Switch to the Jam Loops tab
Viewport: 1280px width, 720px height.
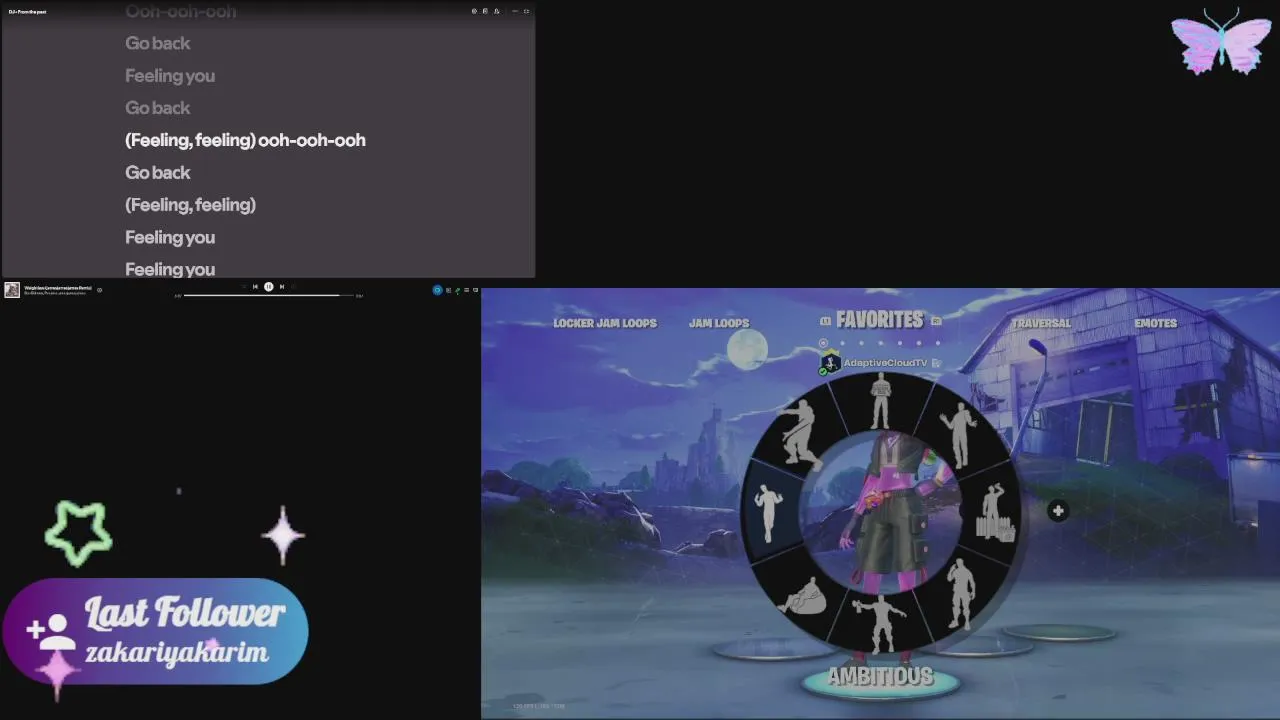click(719, 323)
